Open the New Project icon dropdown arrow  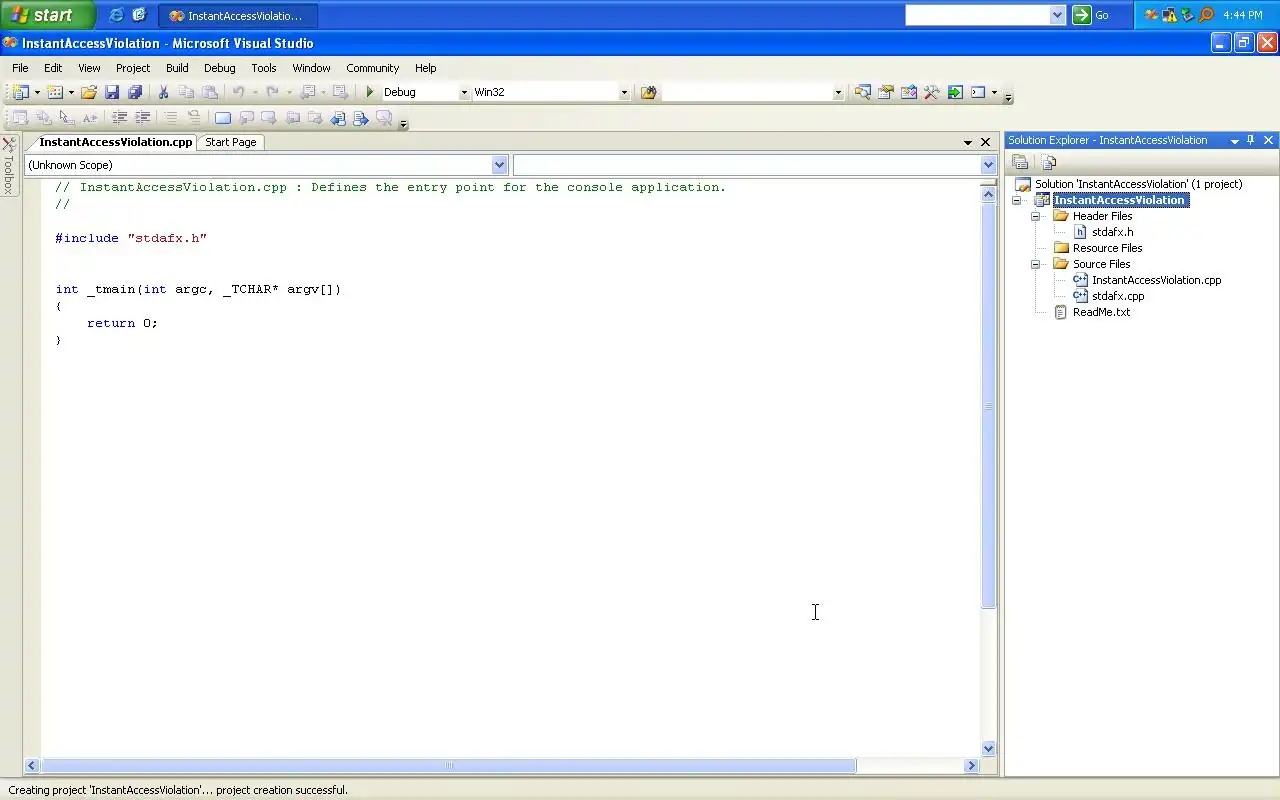click(37, 92)
